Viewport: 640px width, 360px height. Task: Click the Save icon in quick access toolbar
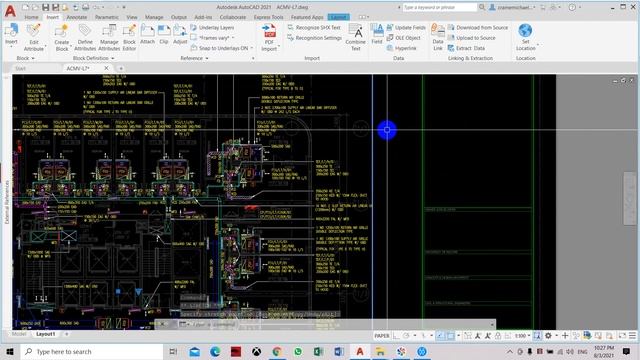[x=46, y=7]
